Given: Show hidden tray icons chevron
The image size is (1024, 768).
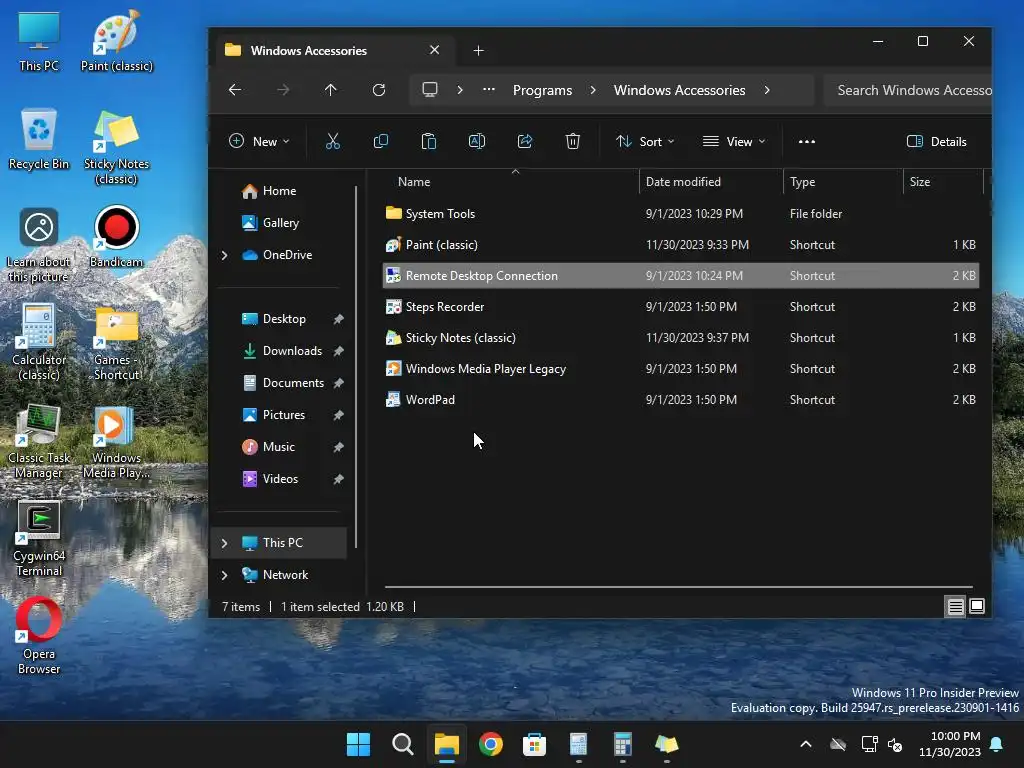Looking at the screenshot, I should [x=806, y=744].
